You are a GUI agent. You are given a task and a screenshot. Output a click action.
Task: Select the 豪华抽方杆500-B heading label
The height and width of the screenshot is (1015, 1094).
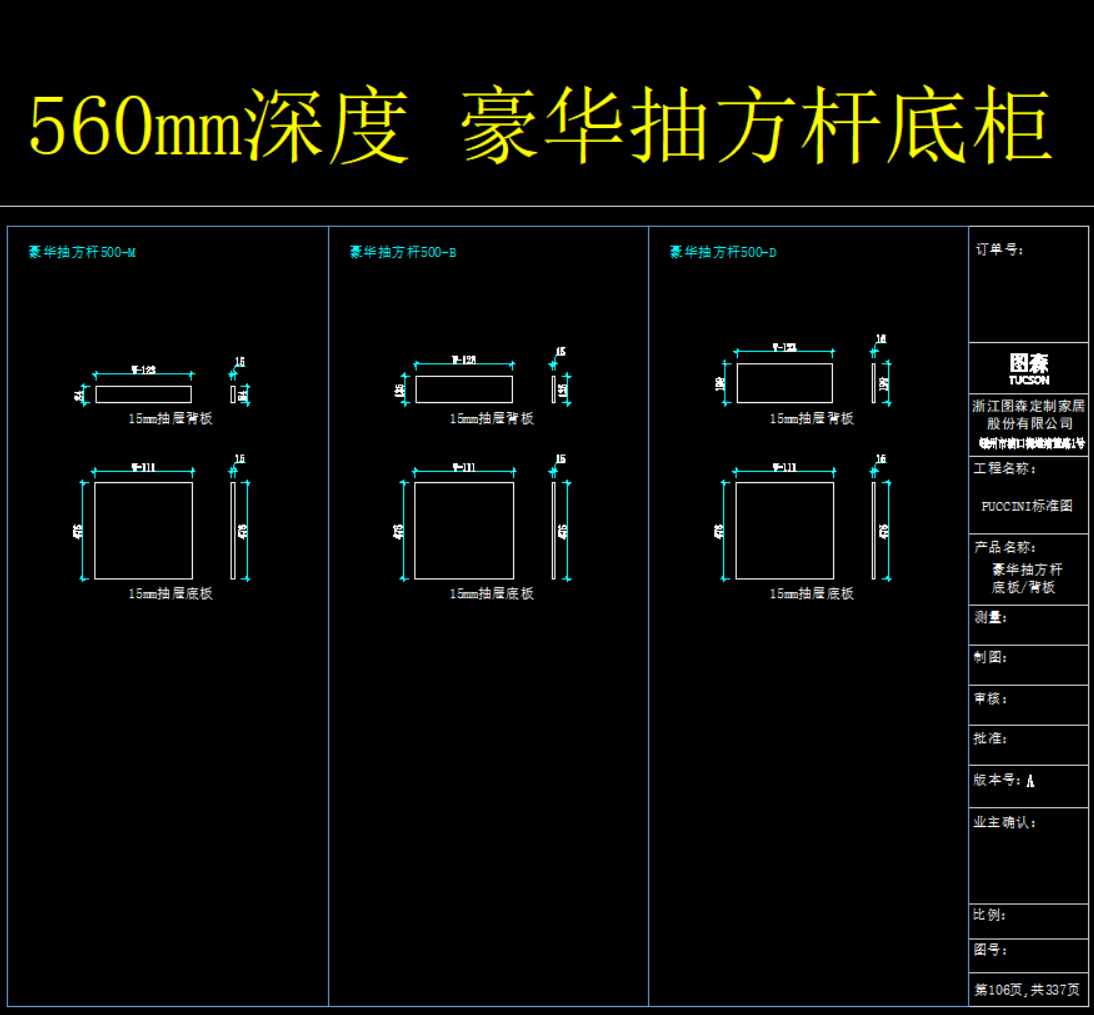403,252
